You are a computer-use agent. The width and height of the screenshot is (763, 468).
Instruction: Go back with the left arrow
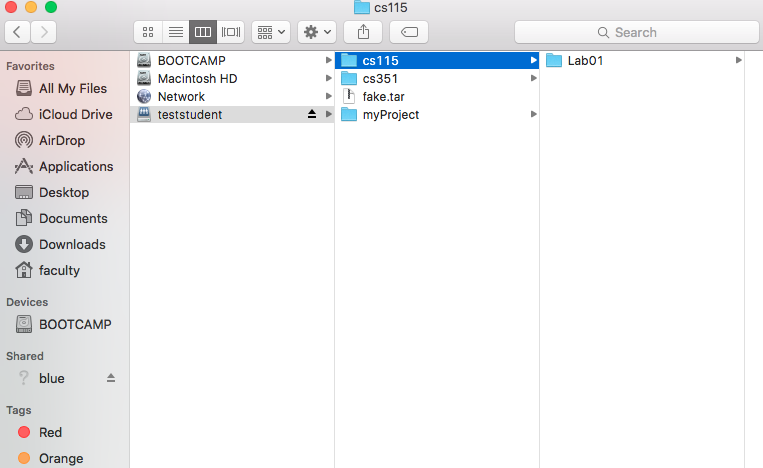18,32
